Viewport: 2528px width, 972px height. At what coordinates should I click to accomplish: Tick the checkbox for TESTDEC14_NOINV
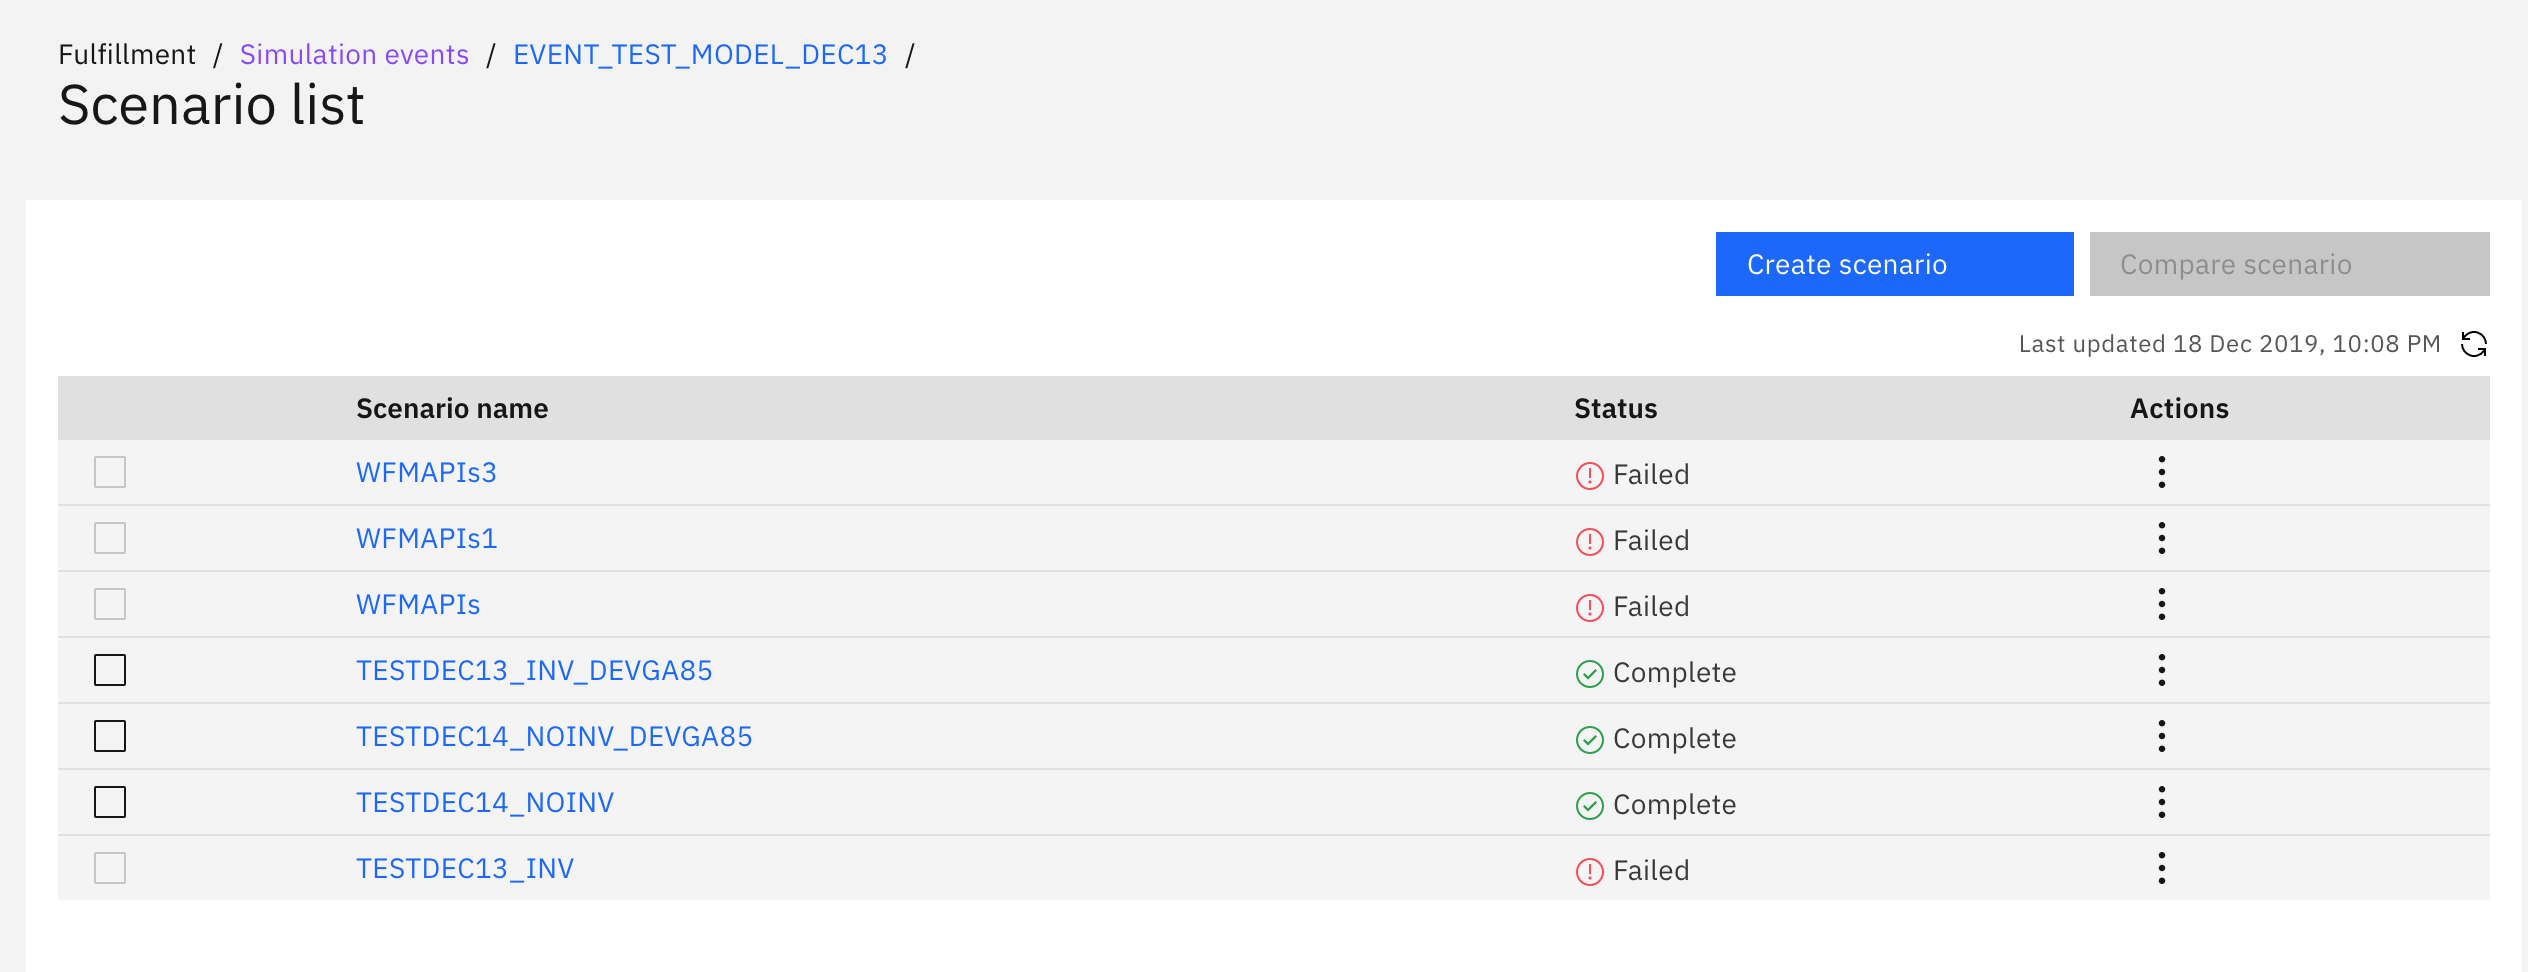(110, 802)
